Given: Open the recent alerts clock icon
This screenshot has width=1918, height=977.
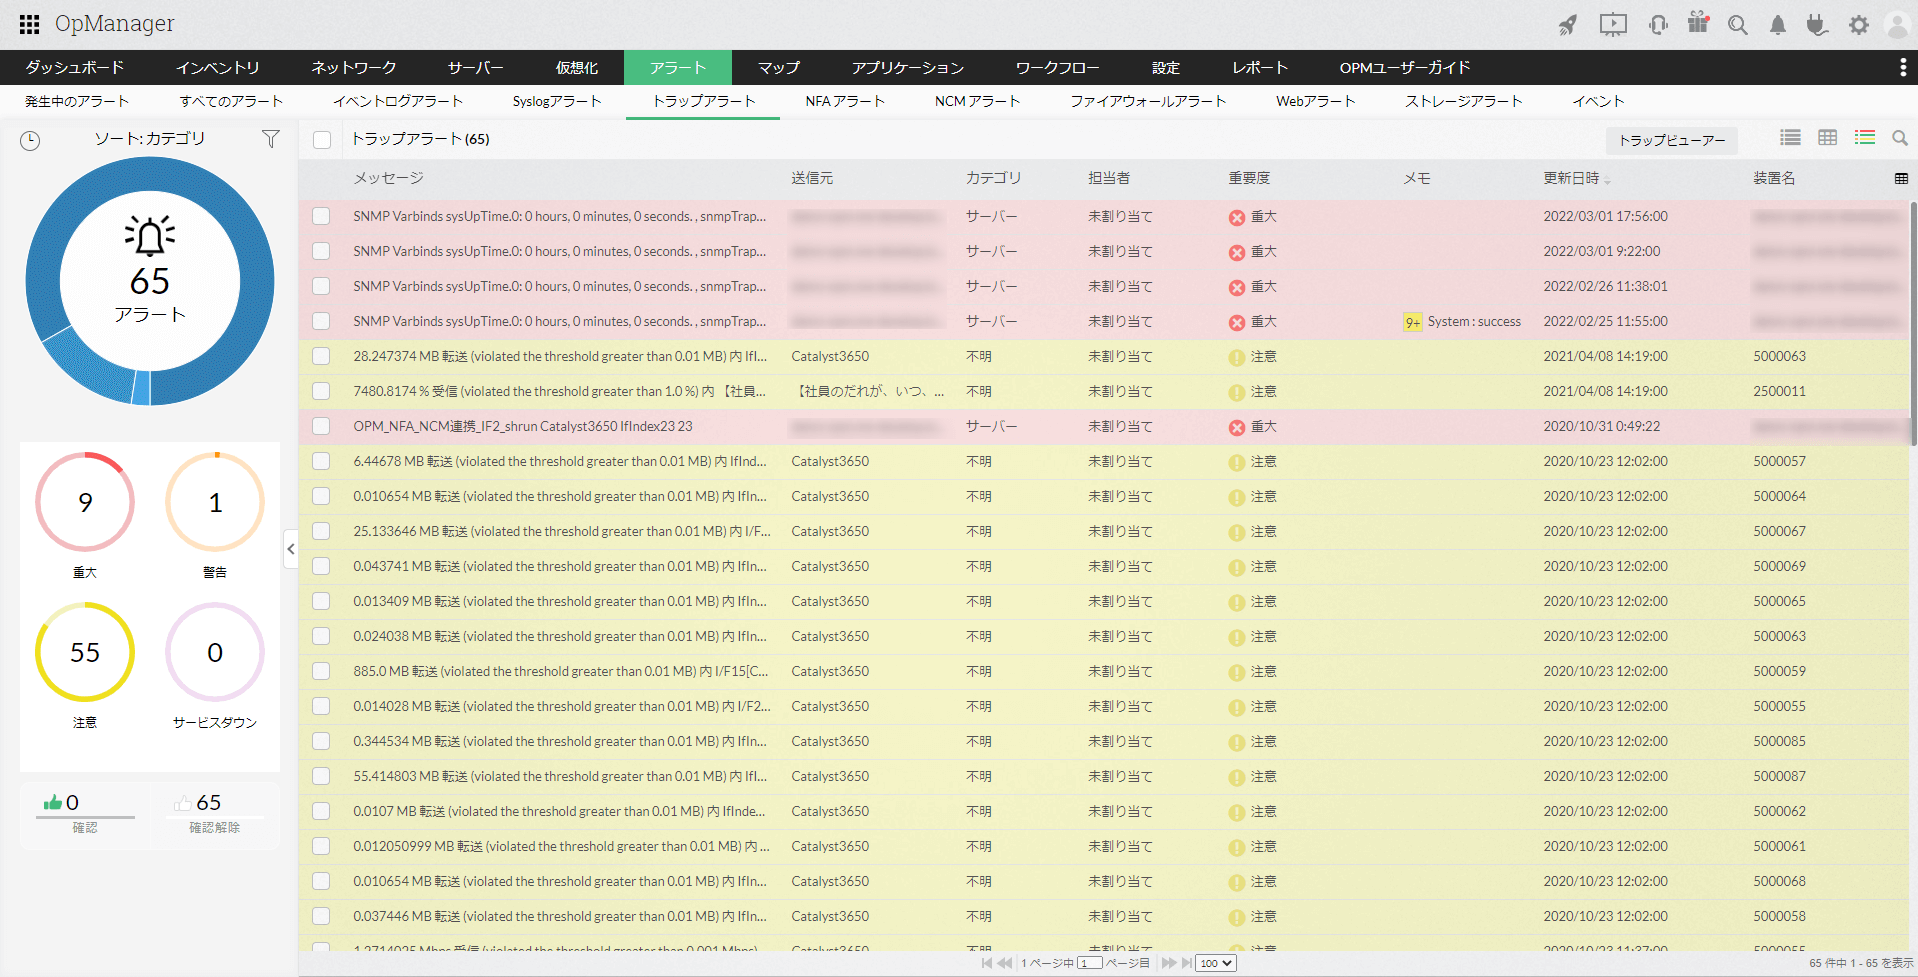Looking at the screenshot, I should pyautogui.click(x=30, y=140).
